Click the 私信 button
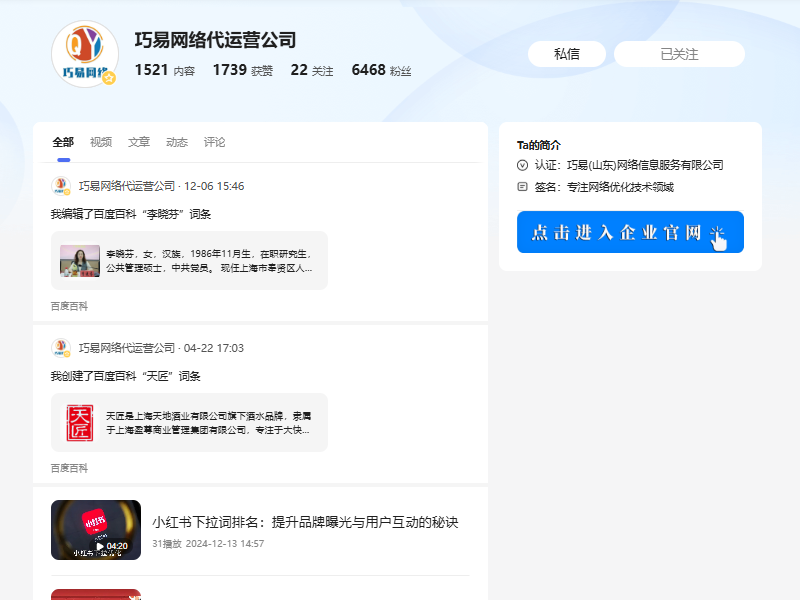Image resolution: width=800 pixels, height=600 pixels. 567,54
